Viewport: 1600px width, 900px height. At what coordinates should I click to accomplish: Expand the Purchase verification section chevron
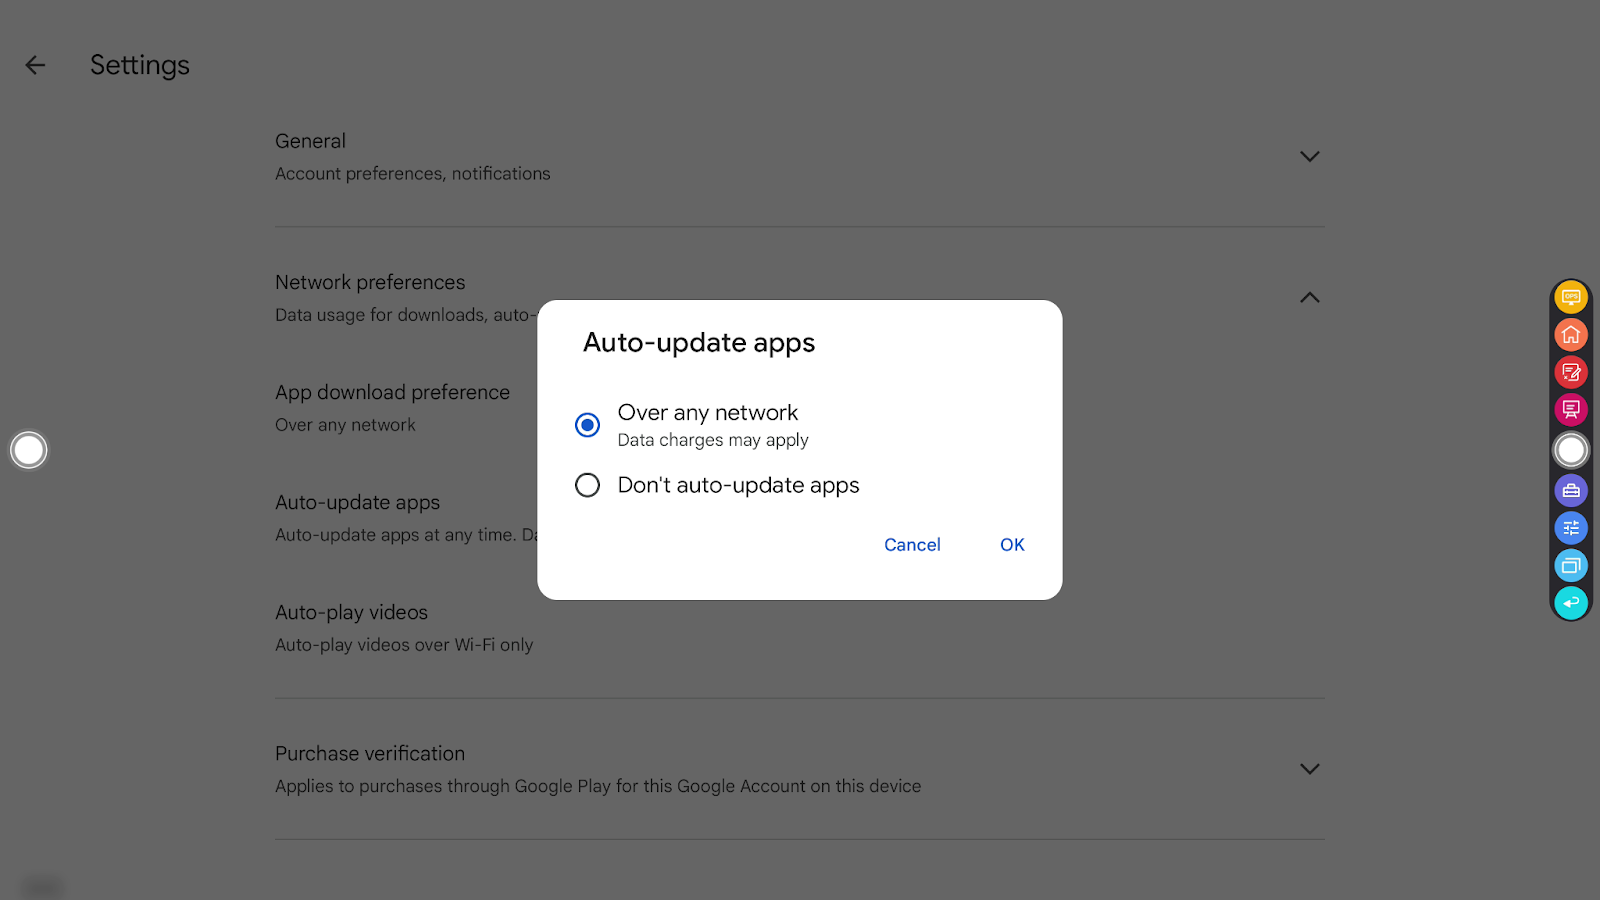[x=1309, y=769]
